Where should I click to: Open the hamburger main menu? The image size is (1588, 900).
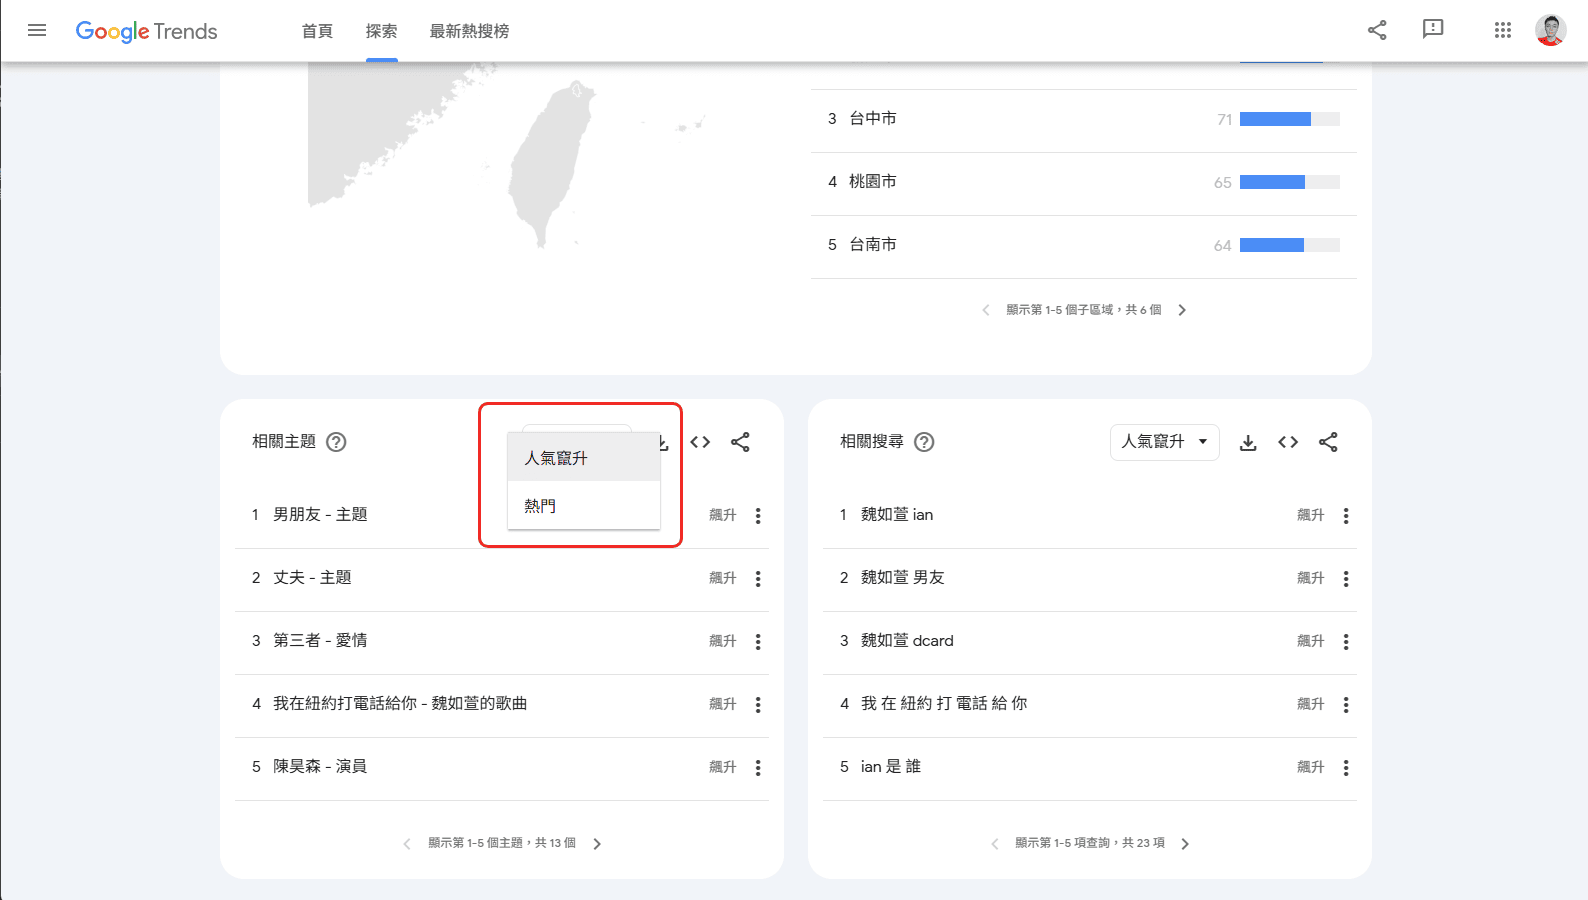click(37, 30)
